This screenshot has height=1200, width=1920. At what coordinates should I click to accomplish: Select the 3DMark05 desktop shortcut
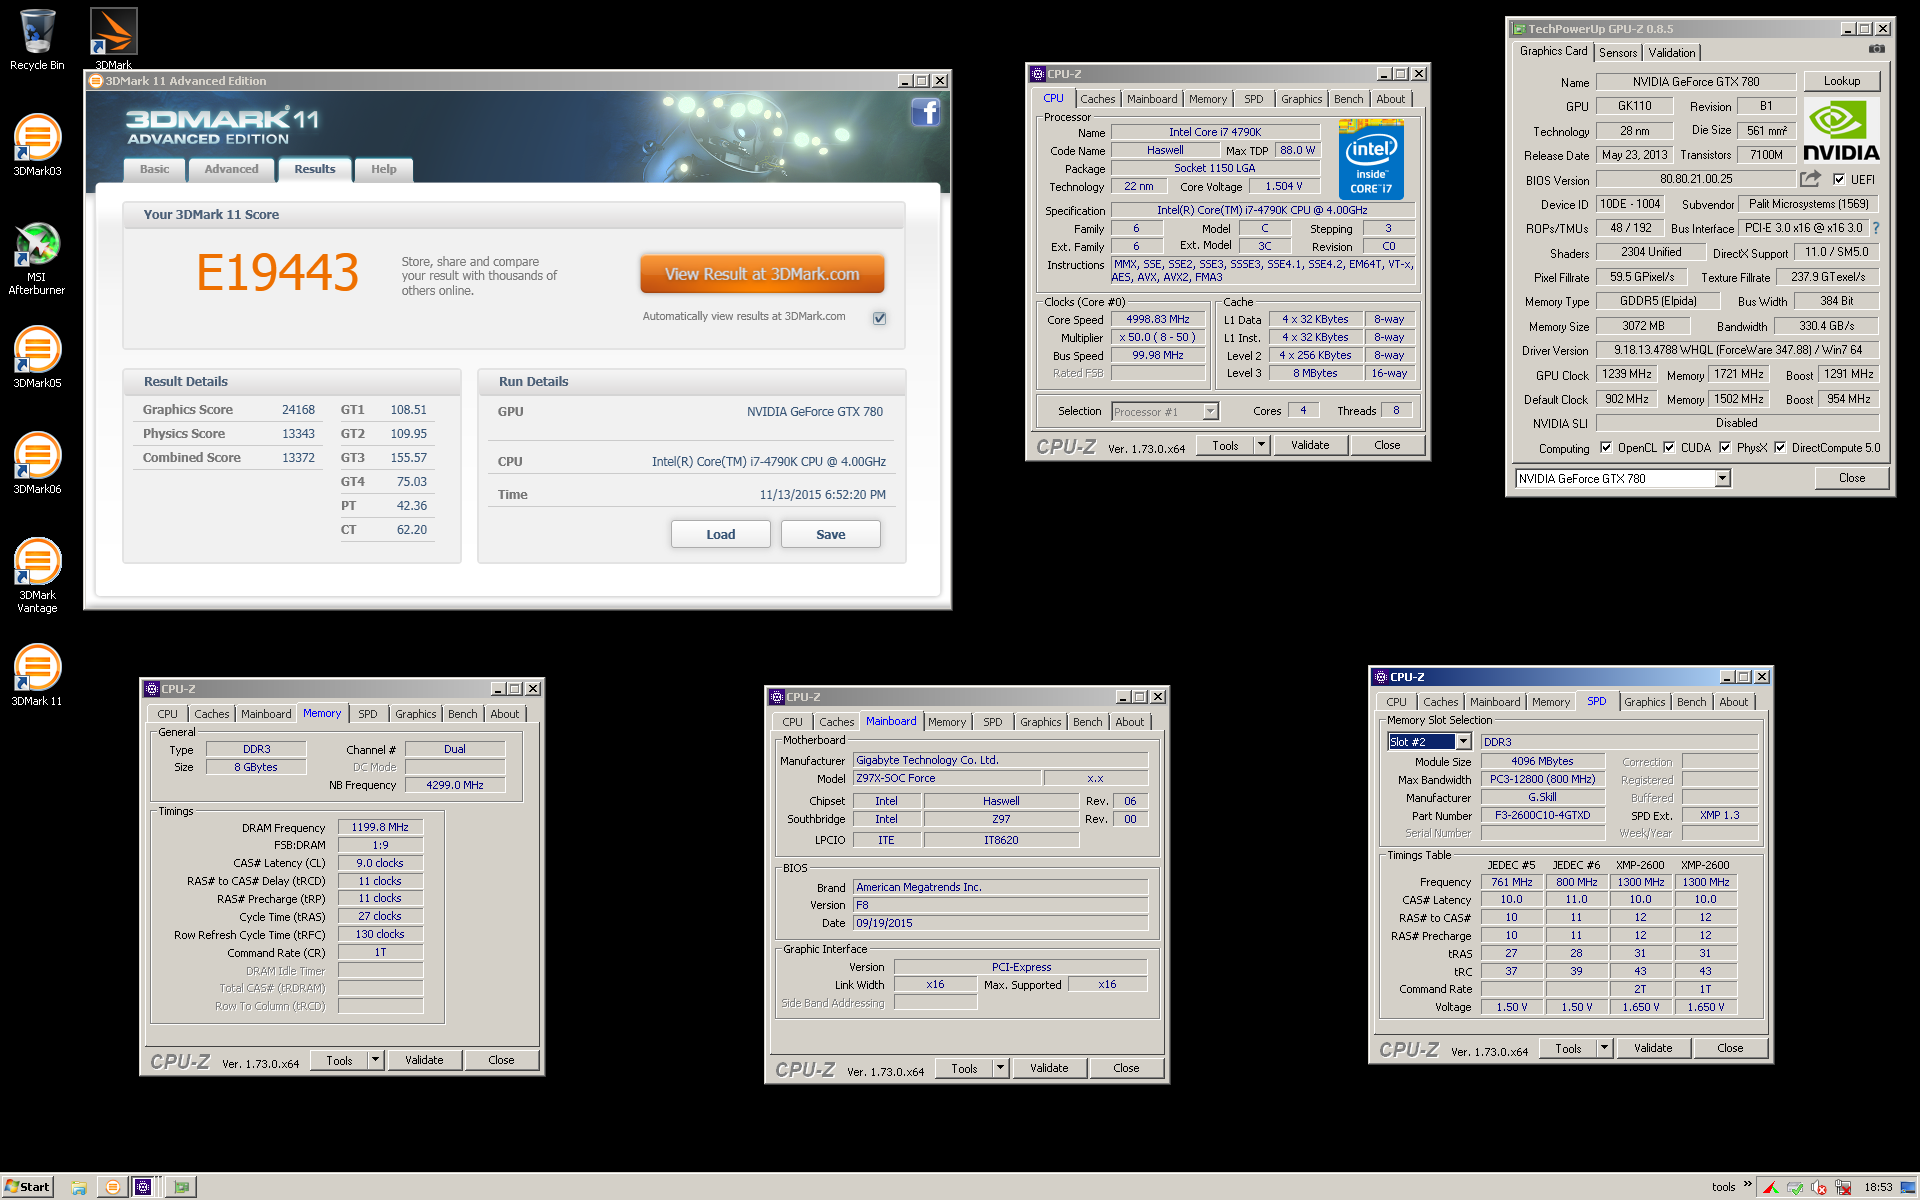37,358
